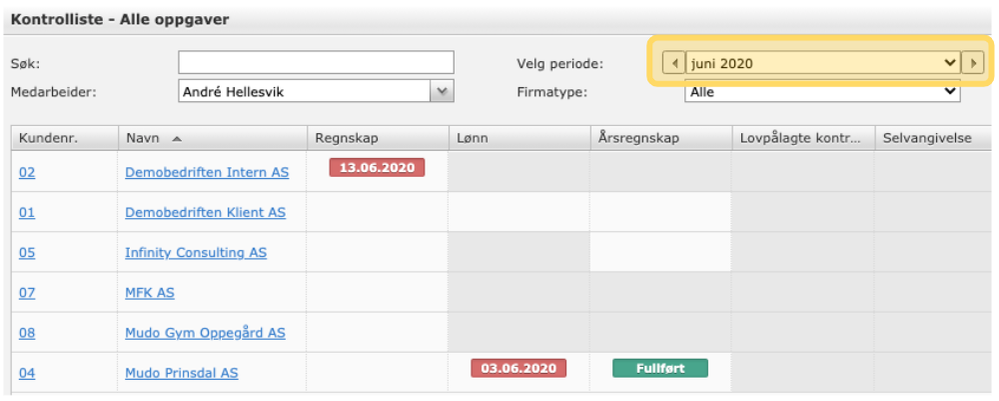Open Mudo Gym Oppegård AS
999x401 pixels.
click(205, 333)
